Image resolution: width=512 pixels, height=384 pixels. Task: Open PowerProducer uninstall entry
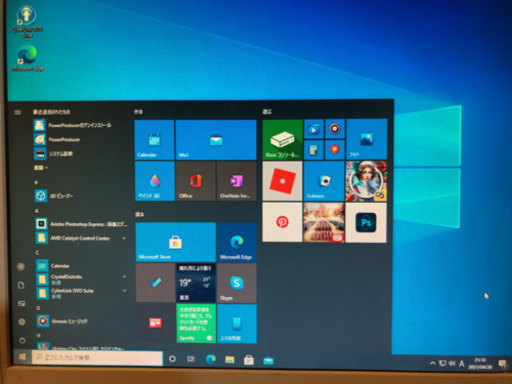point(79,125)
